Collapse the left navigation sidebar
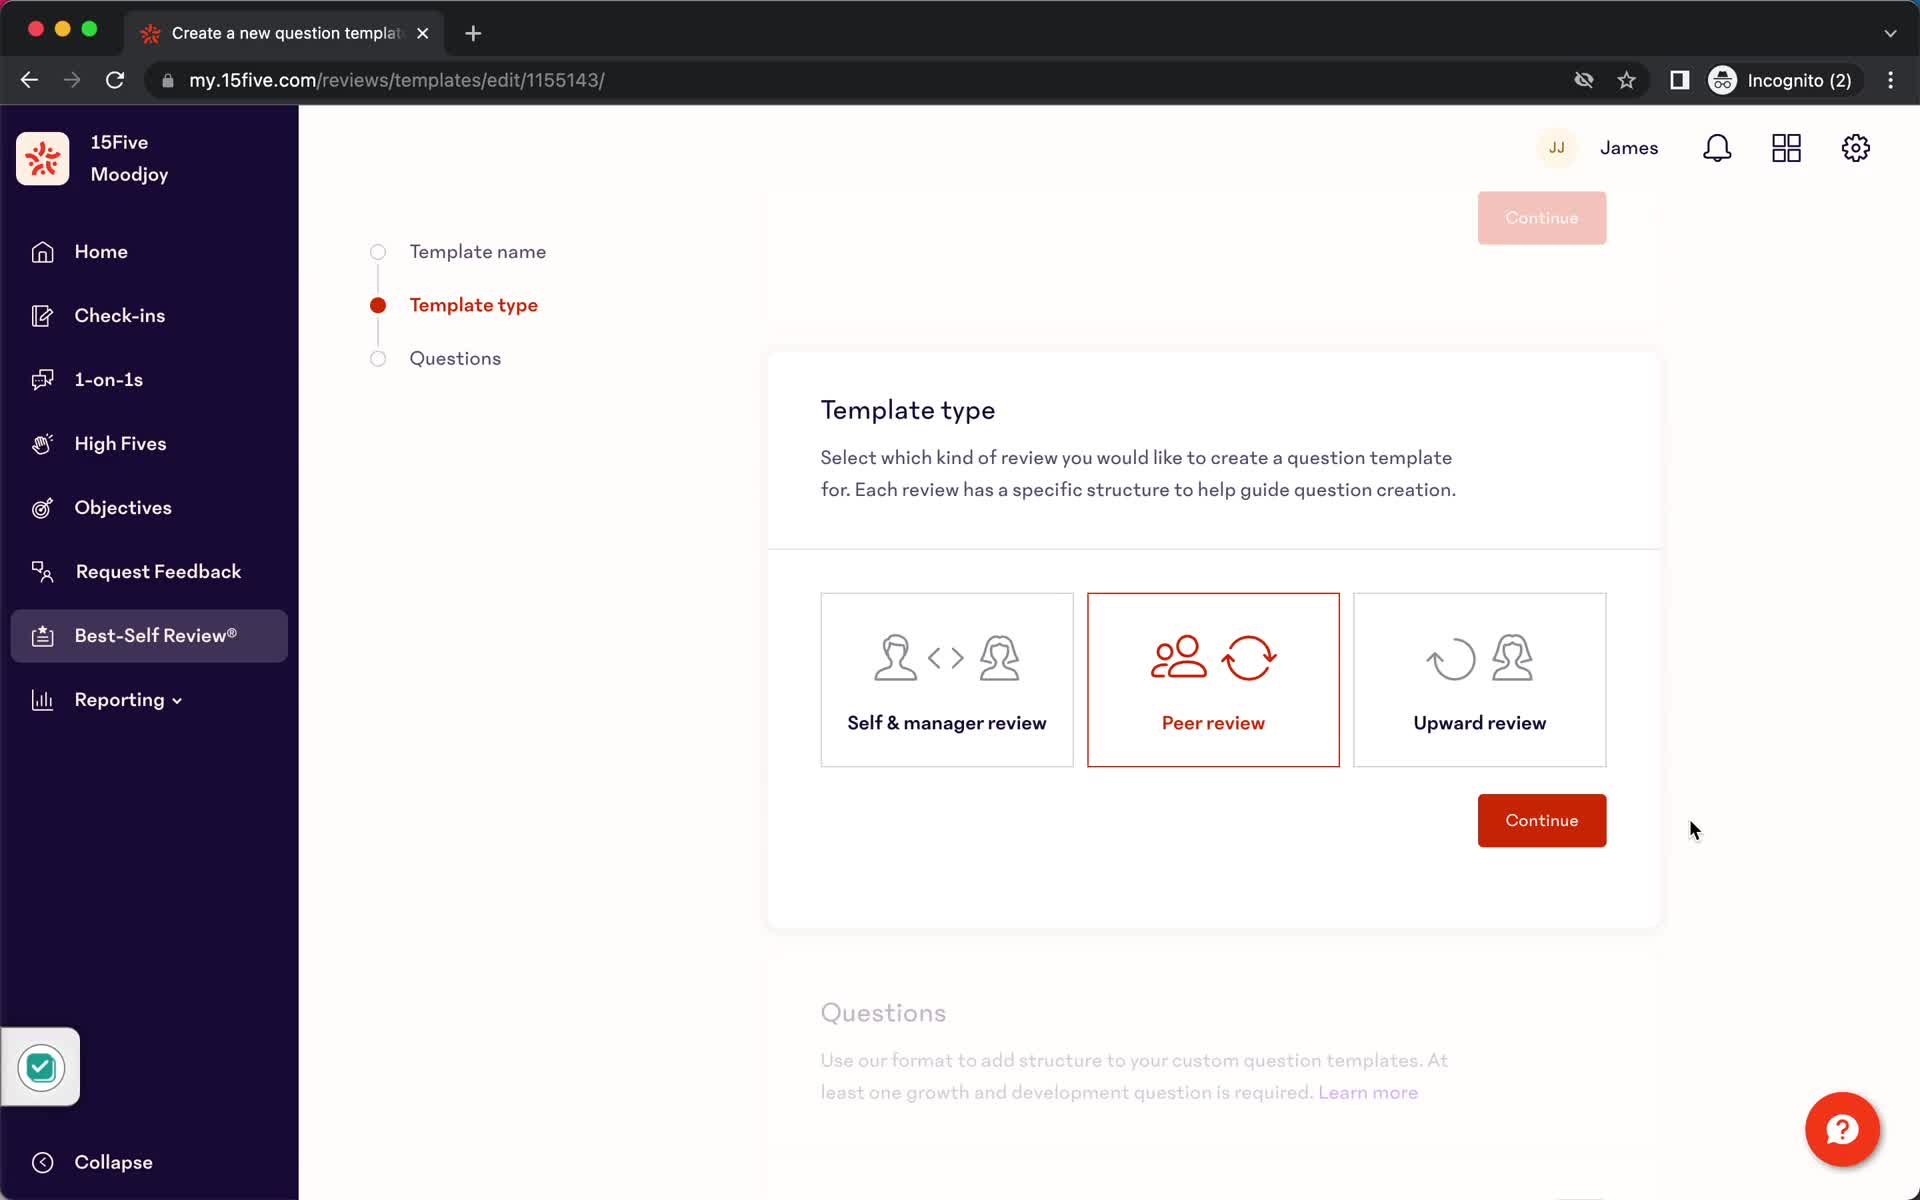Screen dimensions: 1920x1200 click(112, 1161)
